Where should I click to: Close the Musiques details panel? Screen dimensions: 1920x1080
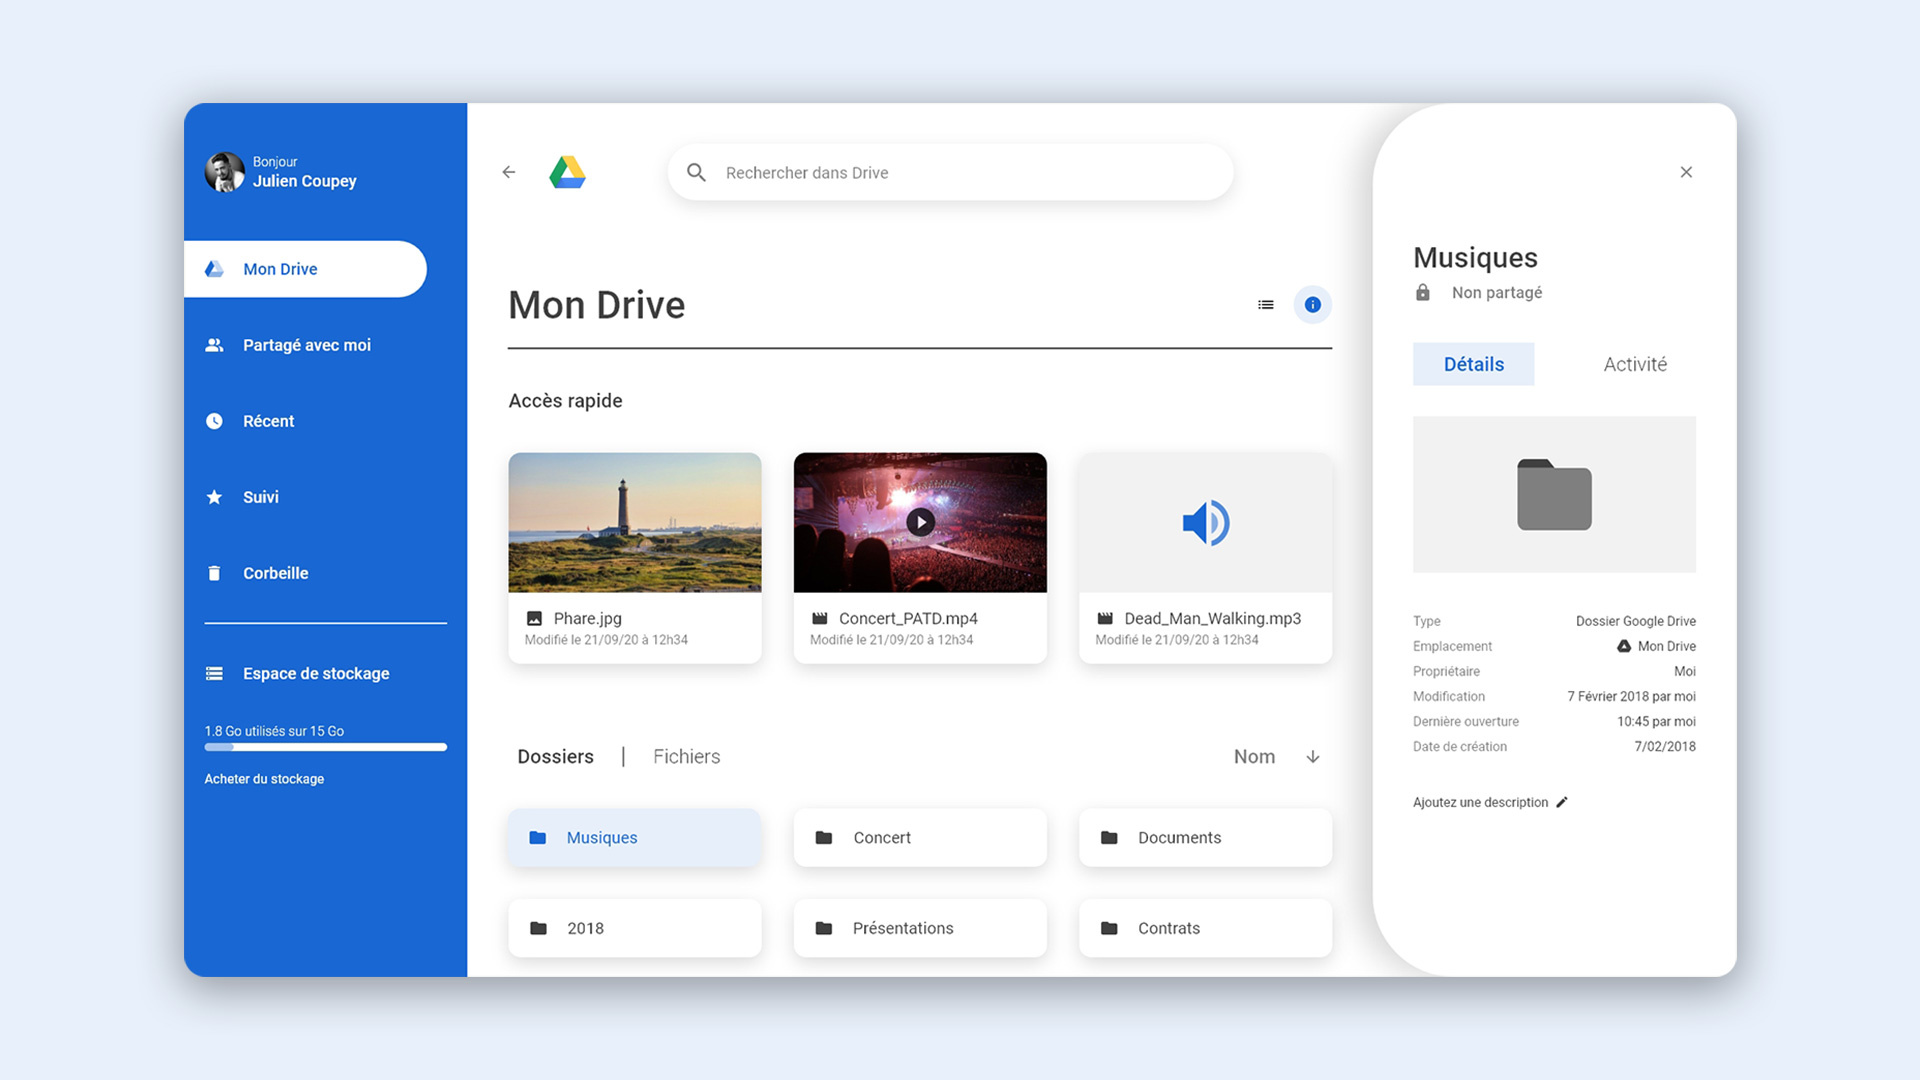(1686, 171)
